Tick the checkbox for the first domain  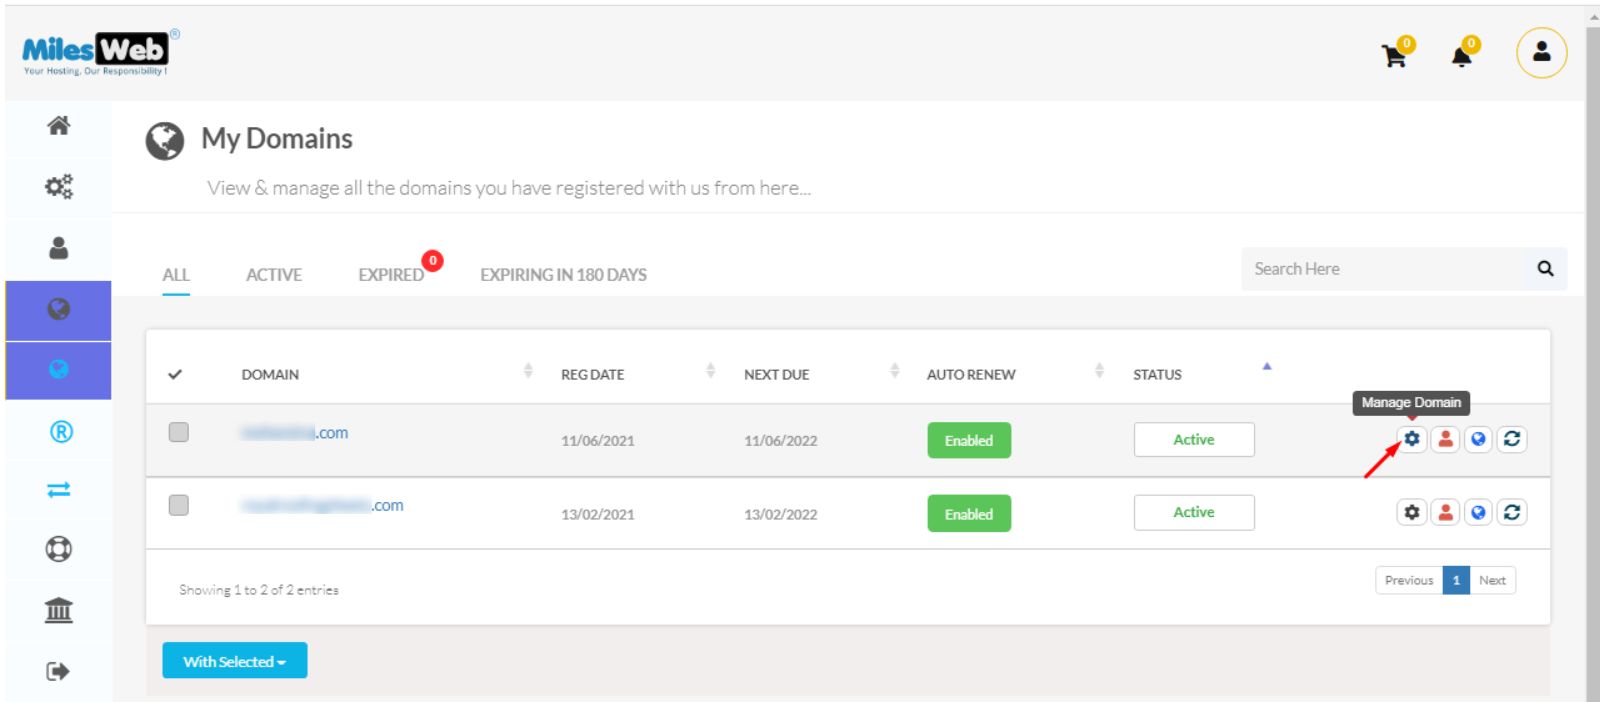click(179, 432)
